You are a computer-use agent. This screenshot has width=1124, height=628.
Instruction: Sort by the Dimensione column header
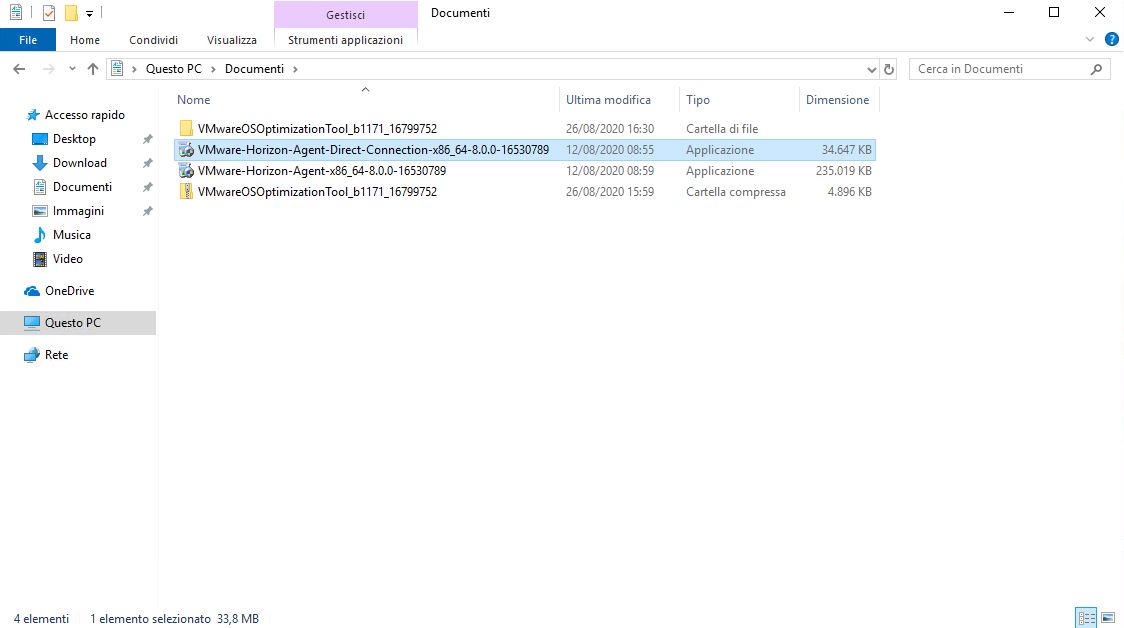click(x=839, y=100)
